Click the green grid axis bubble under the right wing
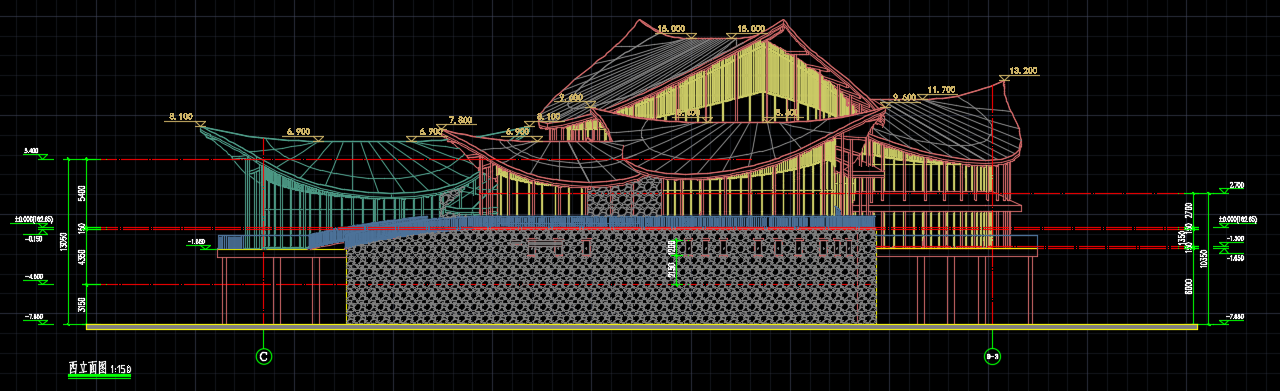 click(x=993, y=356)
